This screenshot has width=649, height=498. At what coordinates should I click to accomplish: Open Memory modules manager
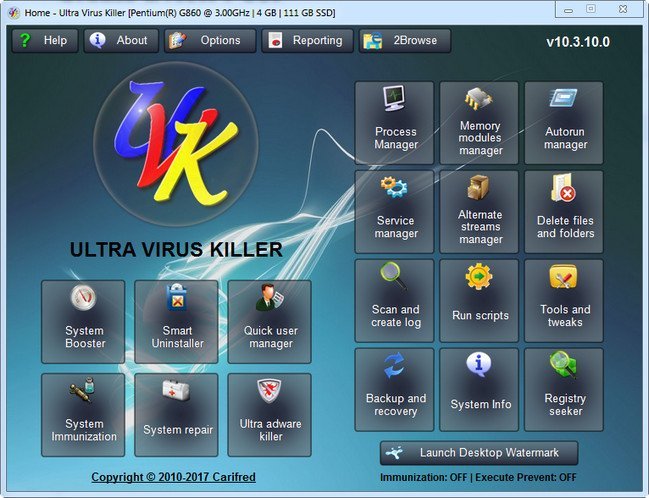[x=479, y=123]
